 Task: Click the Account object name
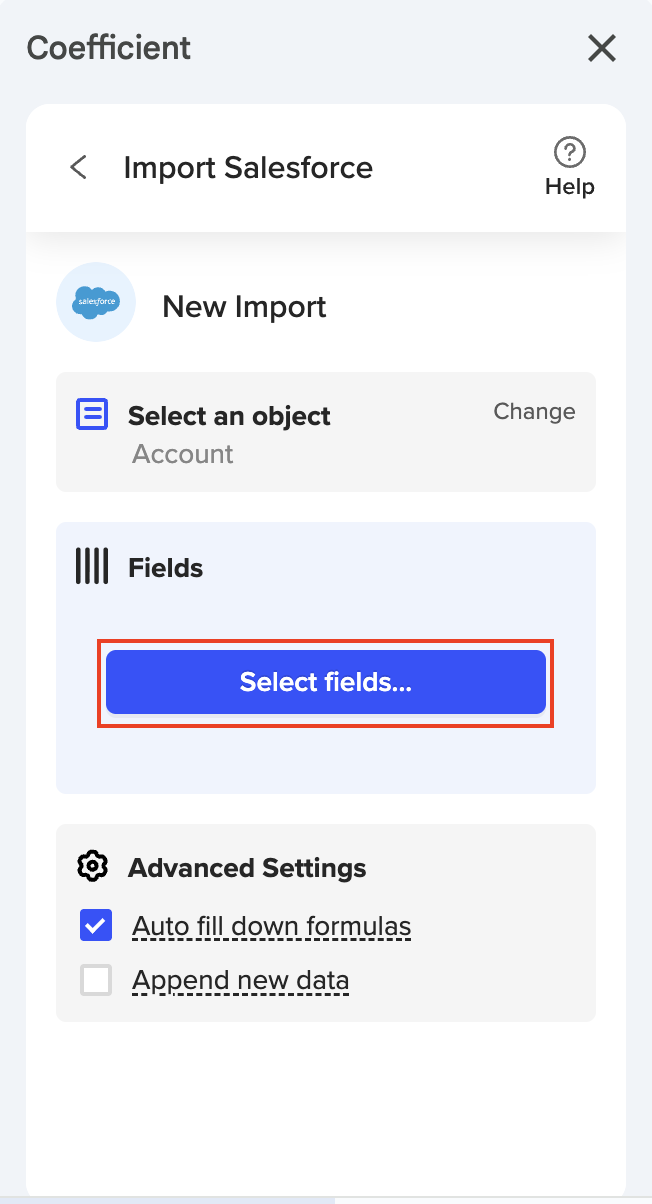(x=183, y=454)
